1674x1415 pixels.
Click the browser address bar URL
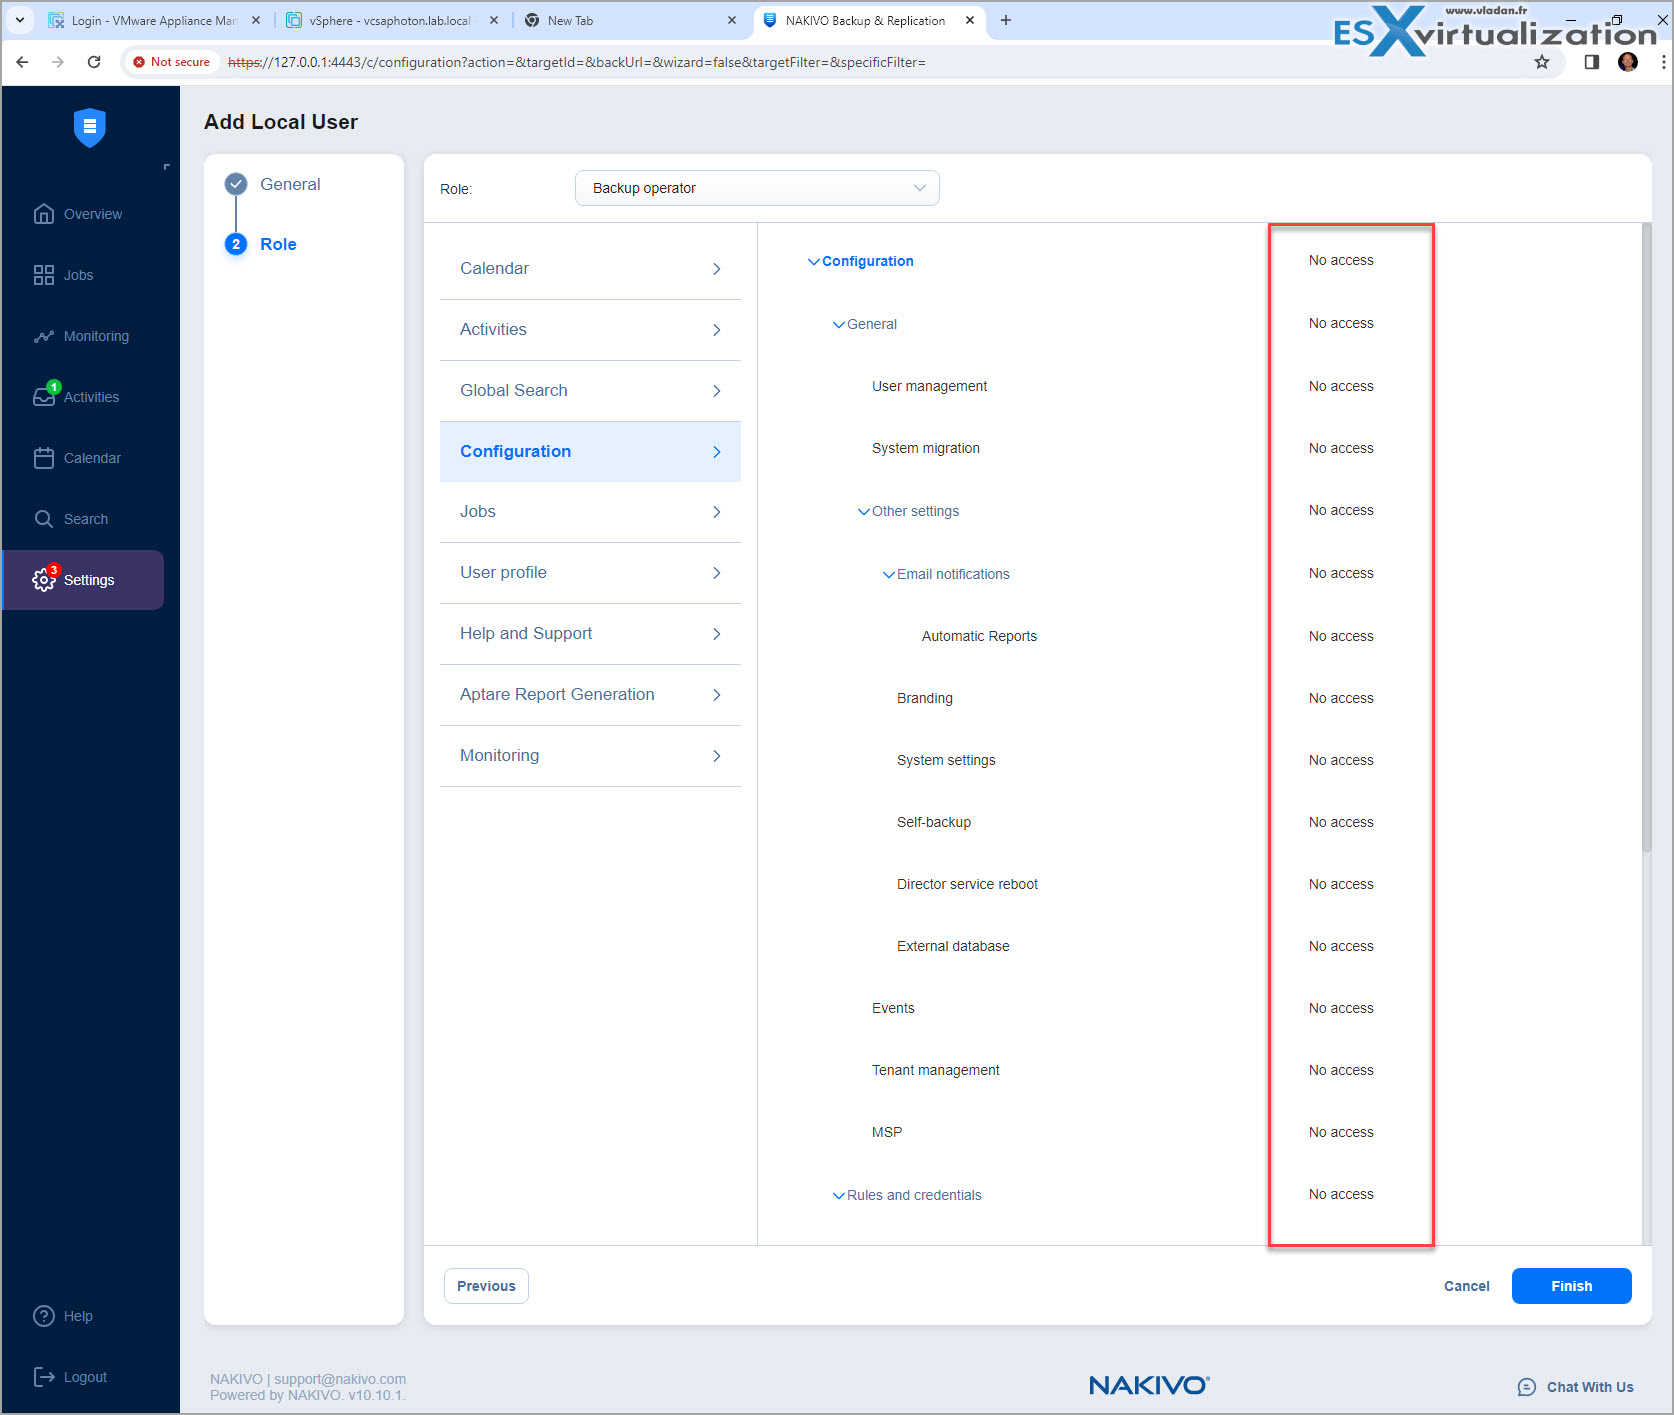point(577,62)
